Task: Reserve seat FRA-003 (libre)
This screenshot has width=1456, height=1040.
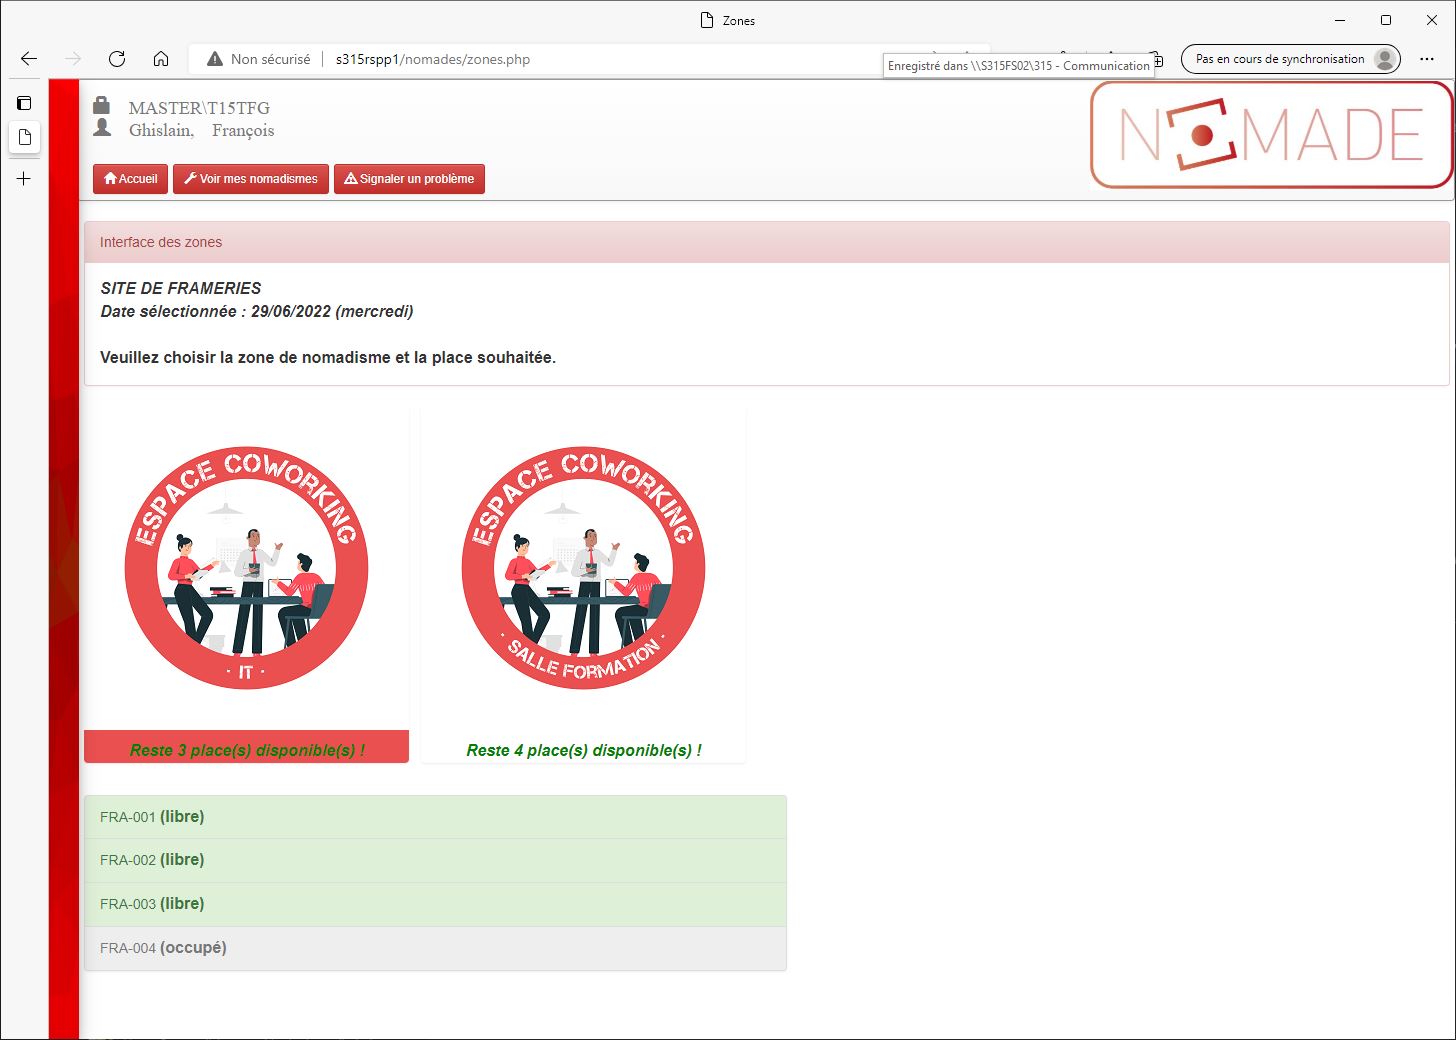Action: pyautogui.click(x=435, y=904)
